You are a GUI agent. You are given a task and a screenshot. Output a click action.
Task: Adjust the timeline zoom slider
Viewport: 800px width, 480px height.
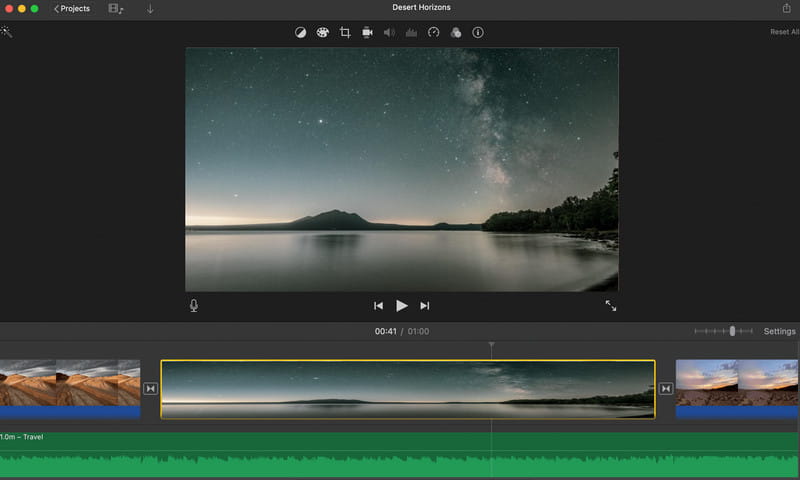coord(732,331)
